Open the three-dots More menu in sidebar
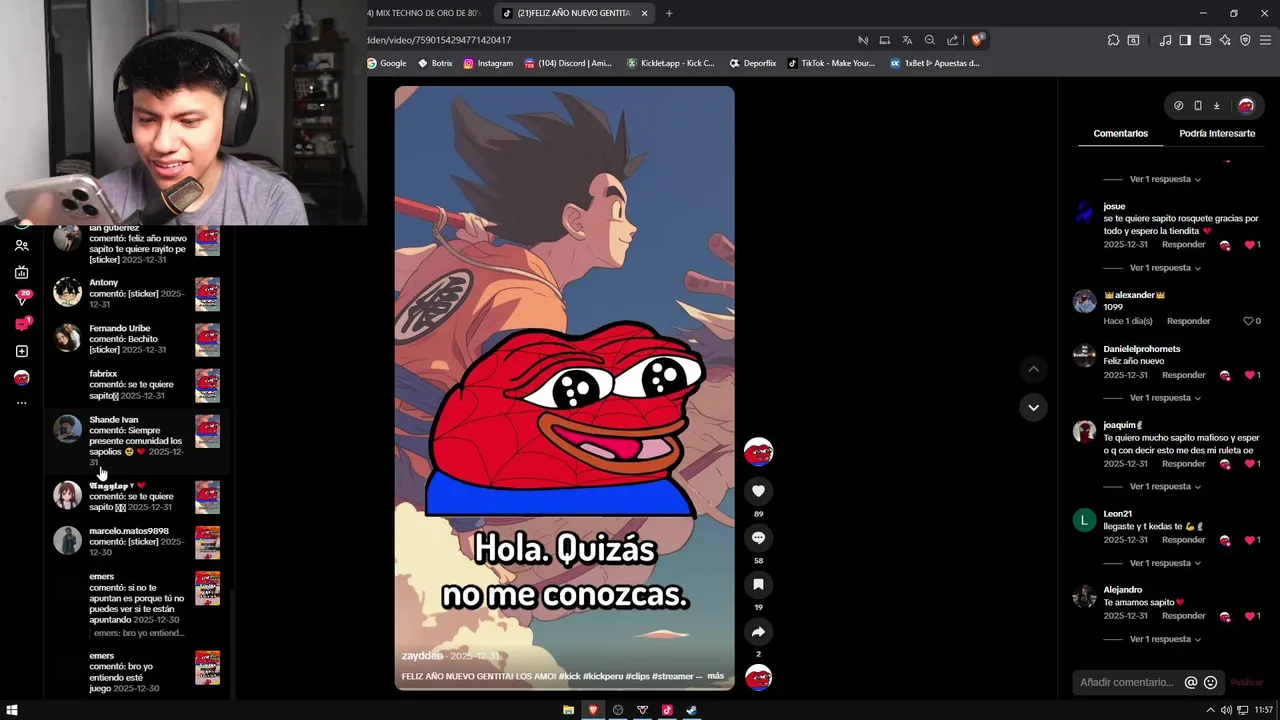This screenshot has height=720, width=1280. tap(22, 403)
